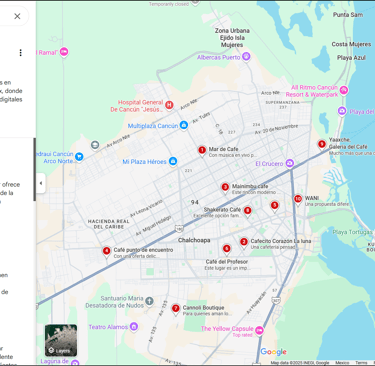Click the Punta Sam map label
Screen dimensions: 375x366
[x=348, y=15]
